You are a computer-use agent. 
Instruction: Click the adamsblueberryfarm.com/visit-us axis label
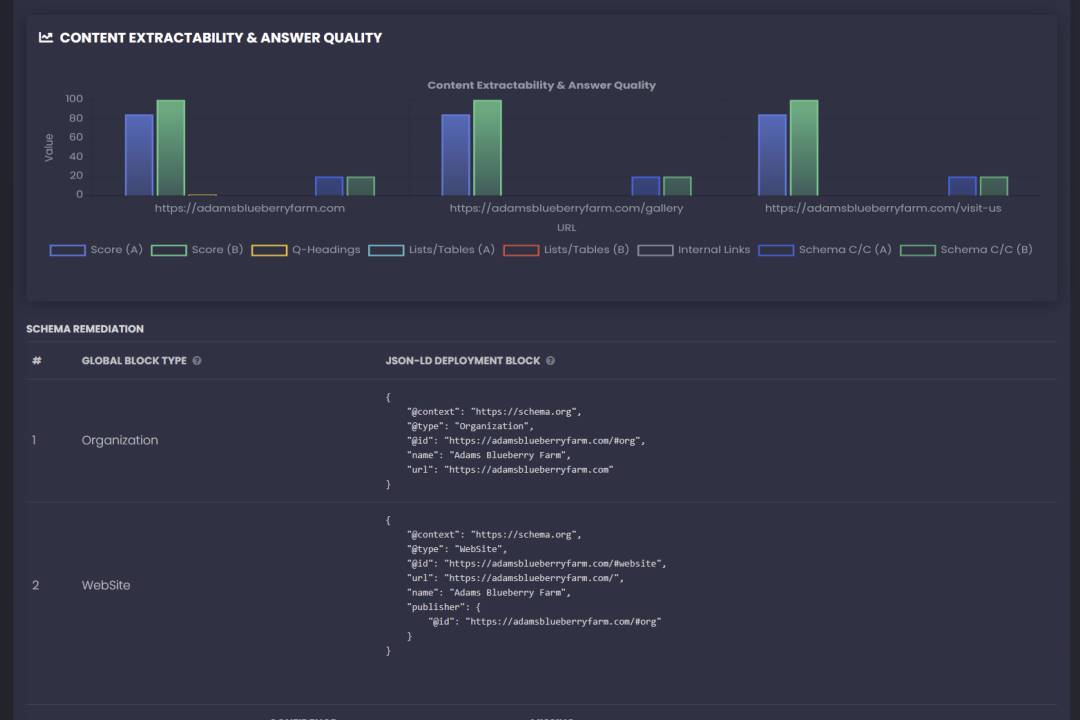click(x=883, y=209)
